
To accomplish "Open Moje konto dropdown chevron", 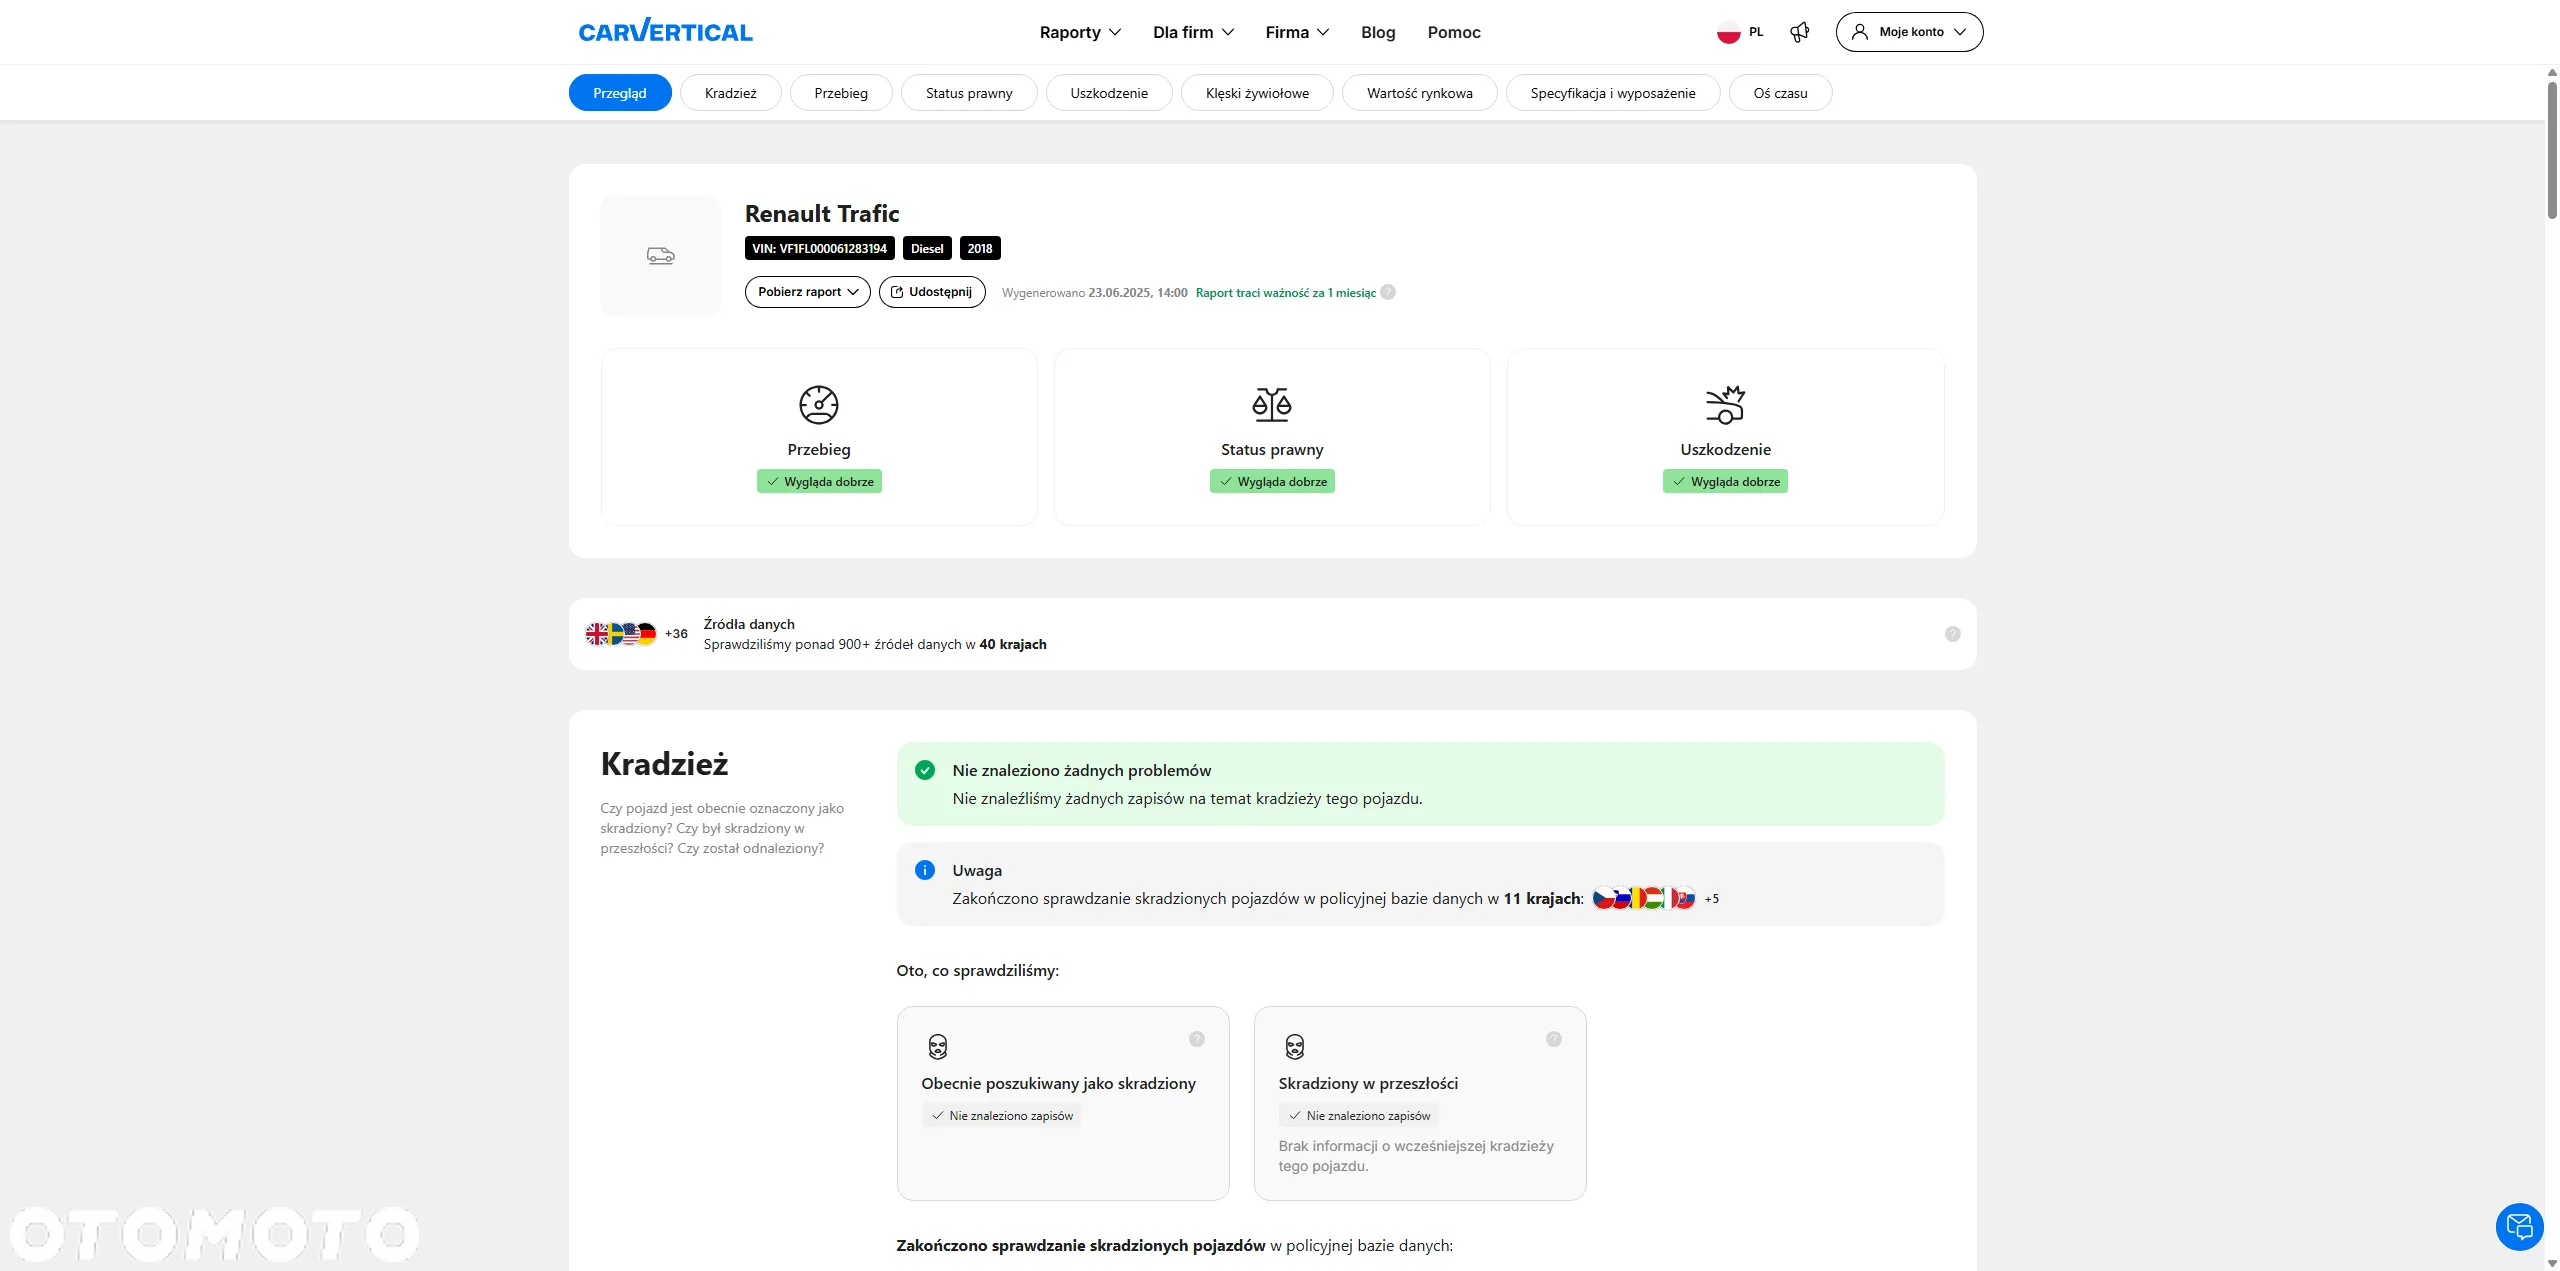I will click(x=1960, y=32).
